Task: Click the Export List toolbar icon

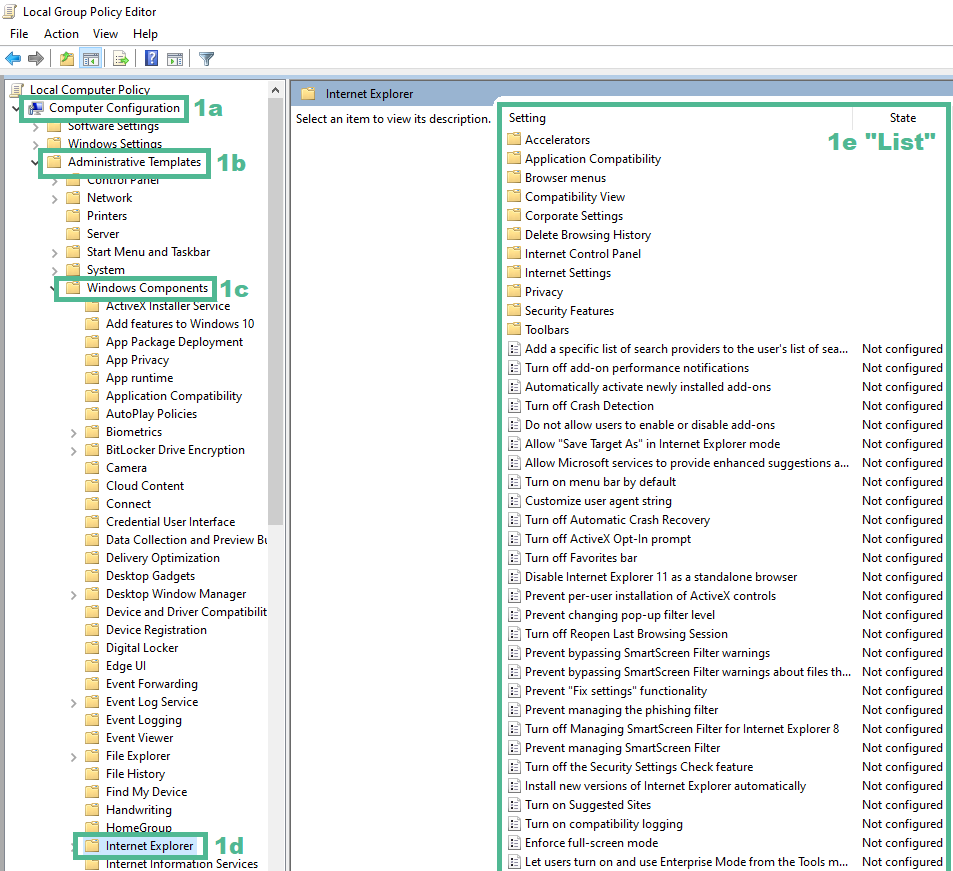Action: pyautogui.click(x=120, y=59)
